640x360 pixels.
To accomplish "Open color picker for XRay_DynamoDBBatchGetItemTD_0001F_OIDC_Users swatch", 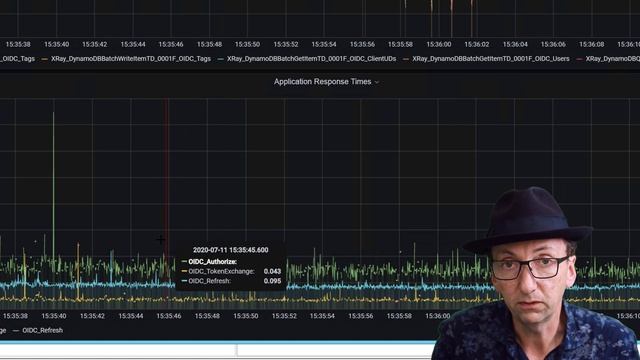I will tap(406, 59).
